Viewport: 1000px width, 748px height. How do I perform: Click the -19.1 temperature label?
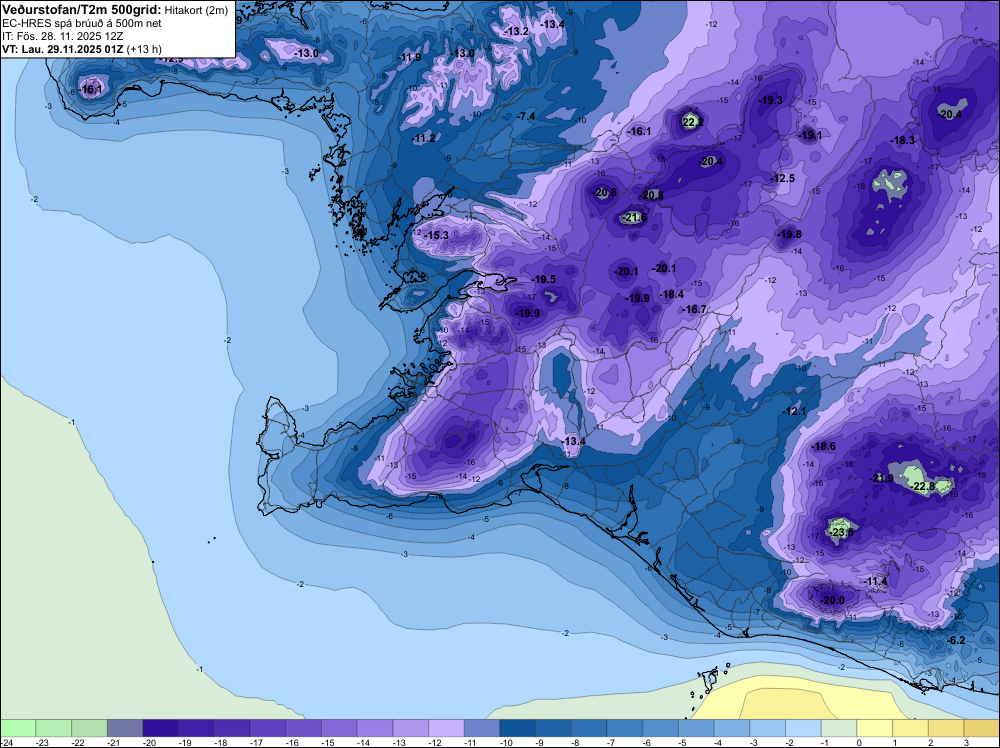[810, 135]
